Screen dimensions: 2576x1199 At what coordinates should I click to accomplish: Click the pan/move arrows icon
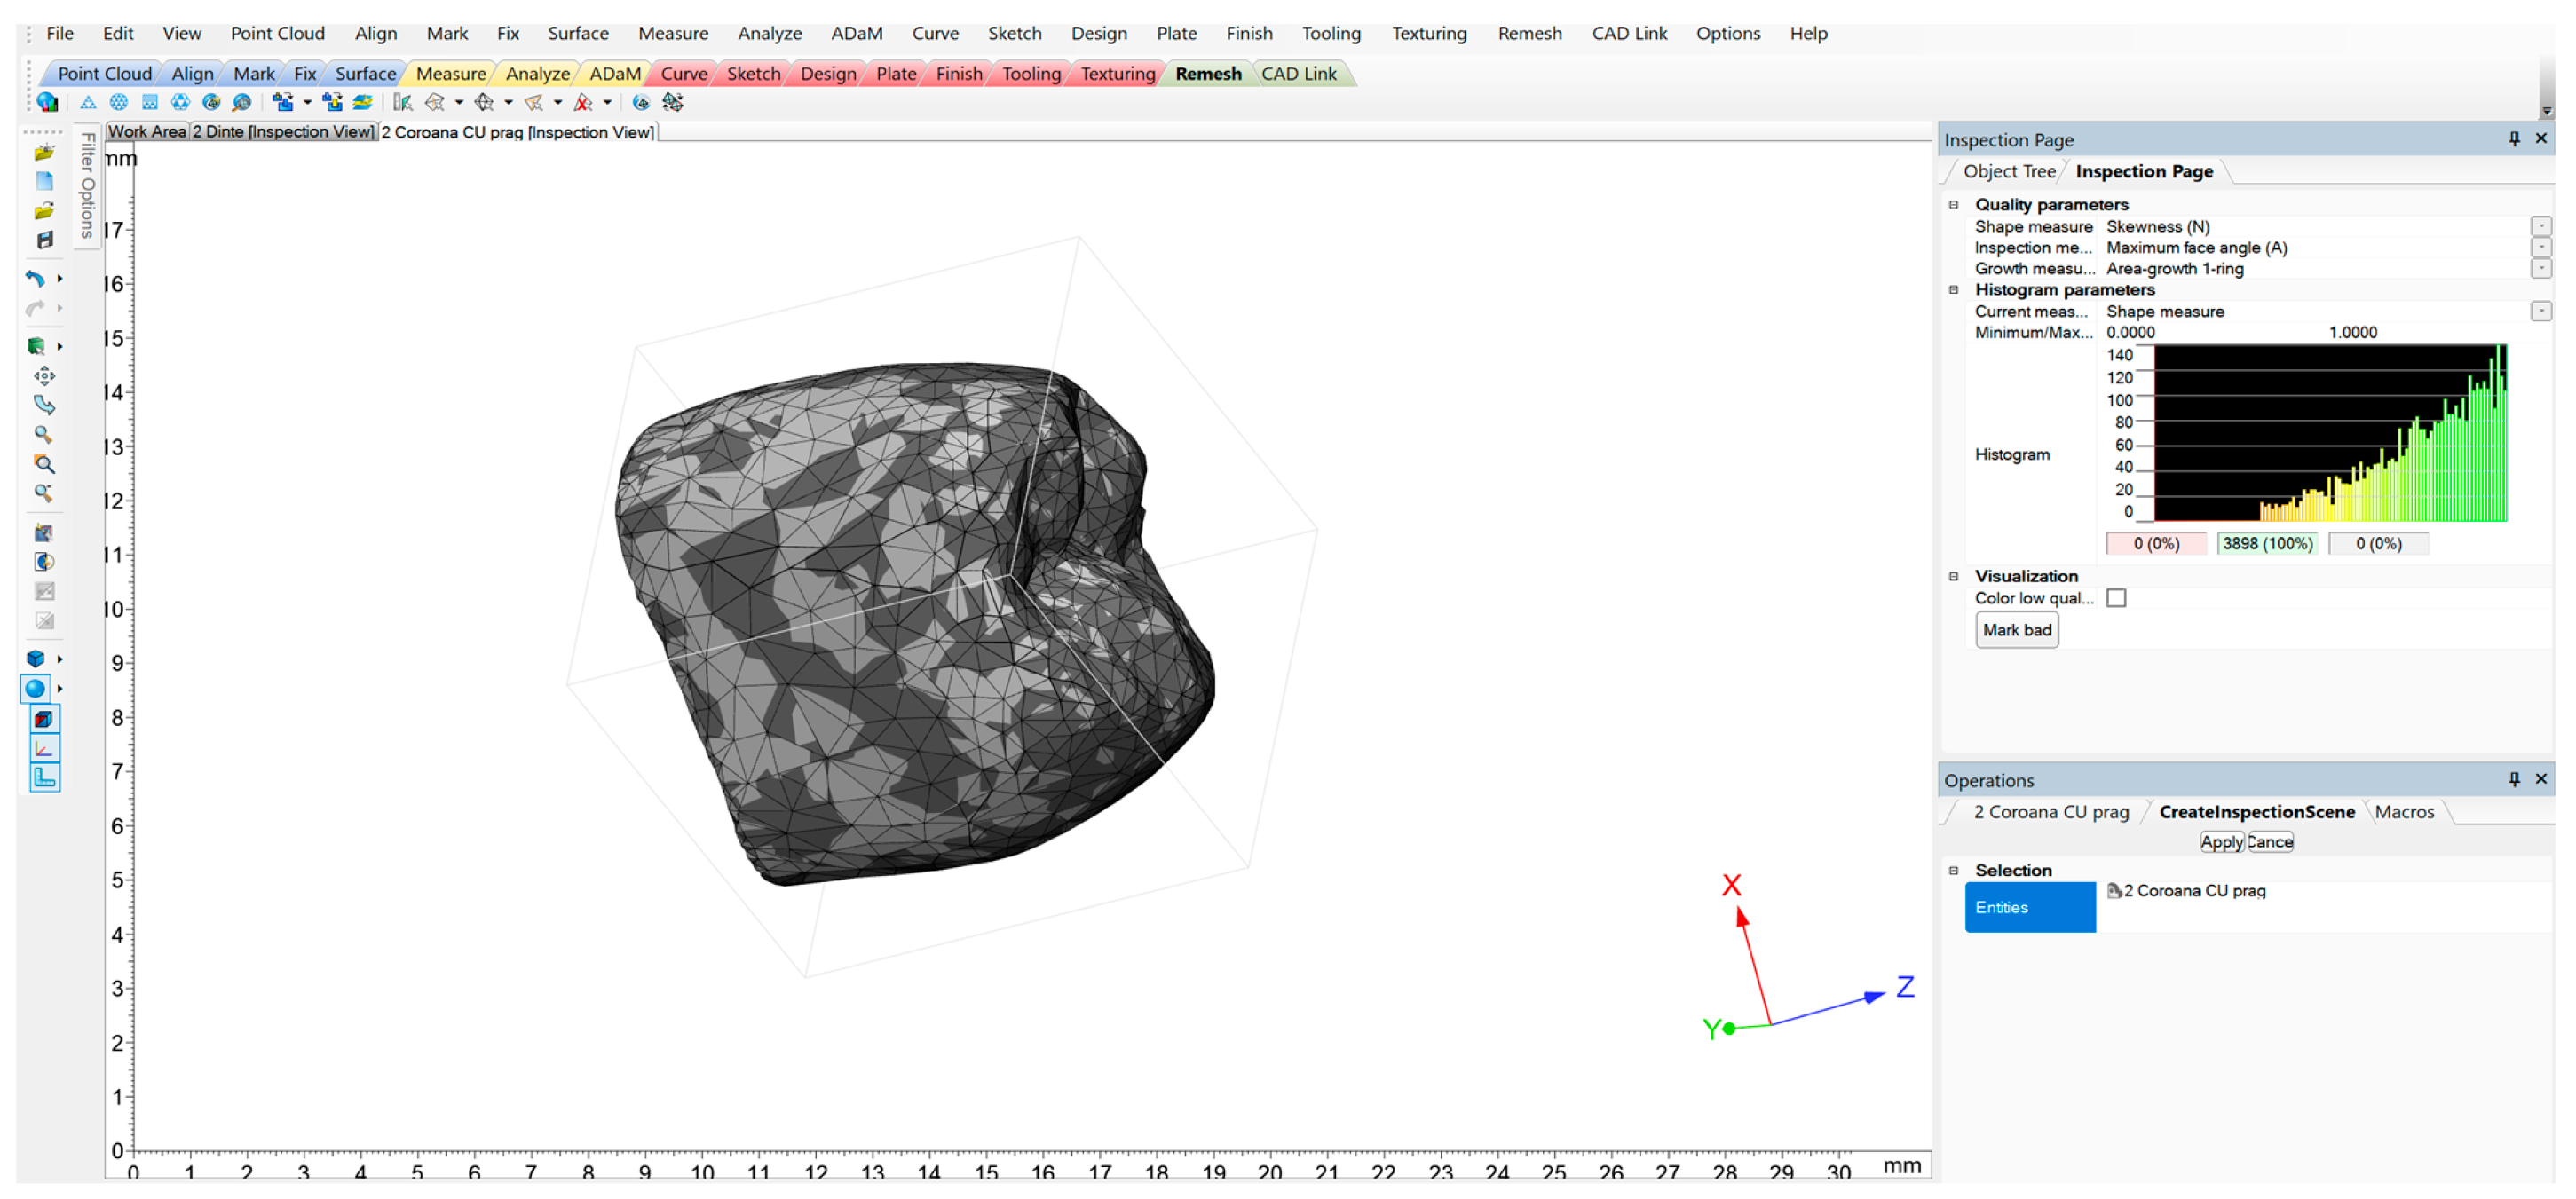(44, 376)
